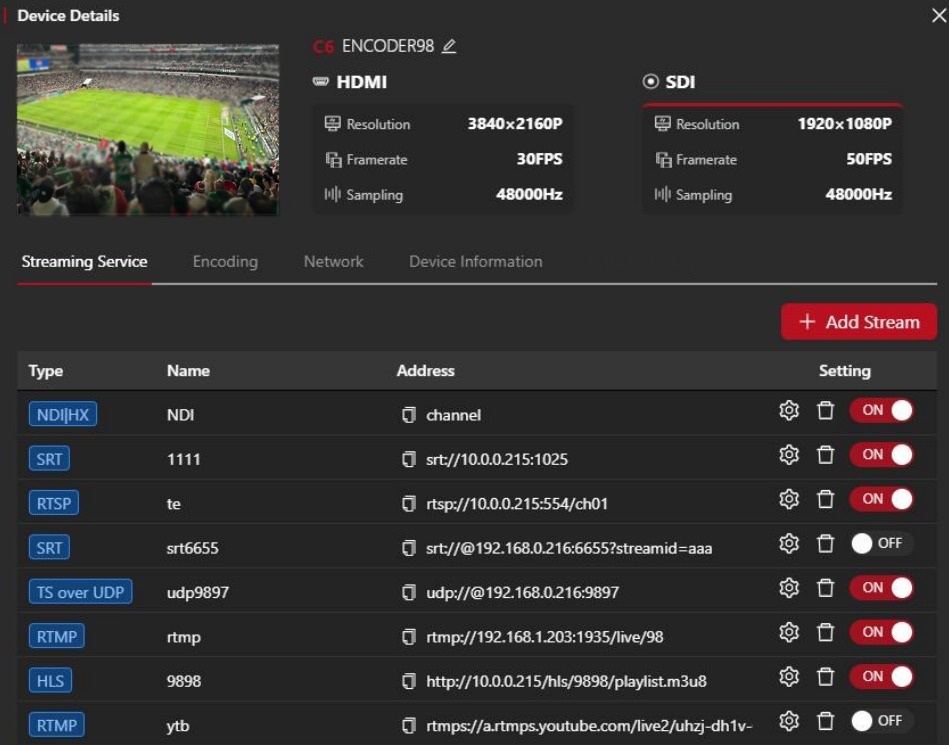The height and width of the screenshot is (745, 949).
Task: Delete the rtmp stream with the trash icon
Action: (824, 632)
